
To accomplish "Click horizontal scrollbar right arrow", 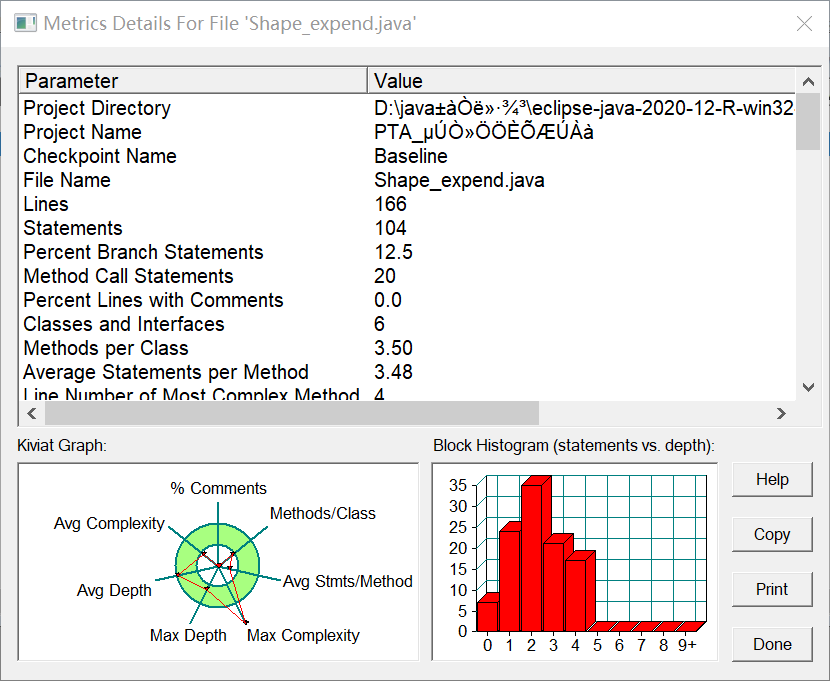I will coord(781,413).
